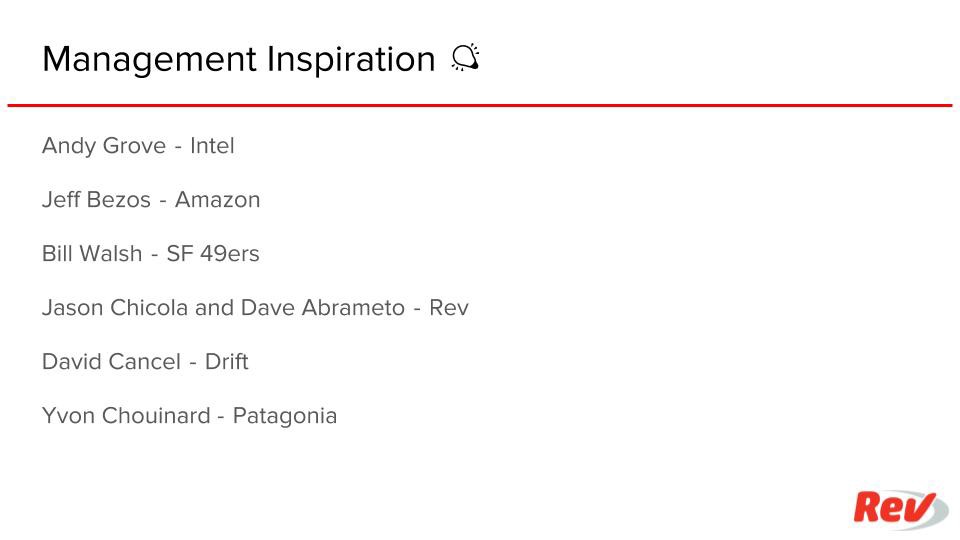Image resolution: width=960 pixels, height=540 pixels.
Task: Click the name "Dave Abrameto"
Action: click(322, 308)
